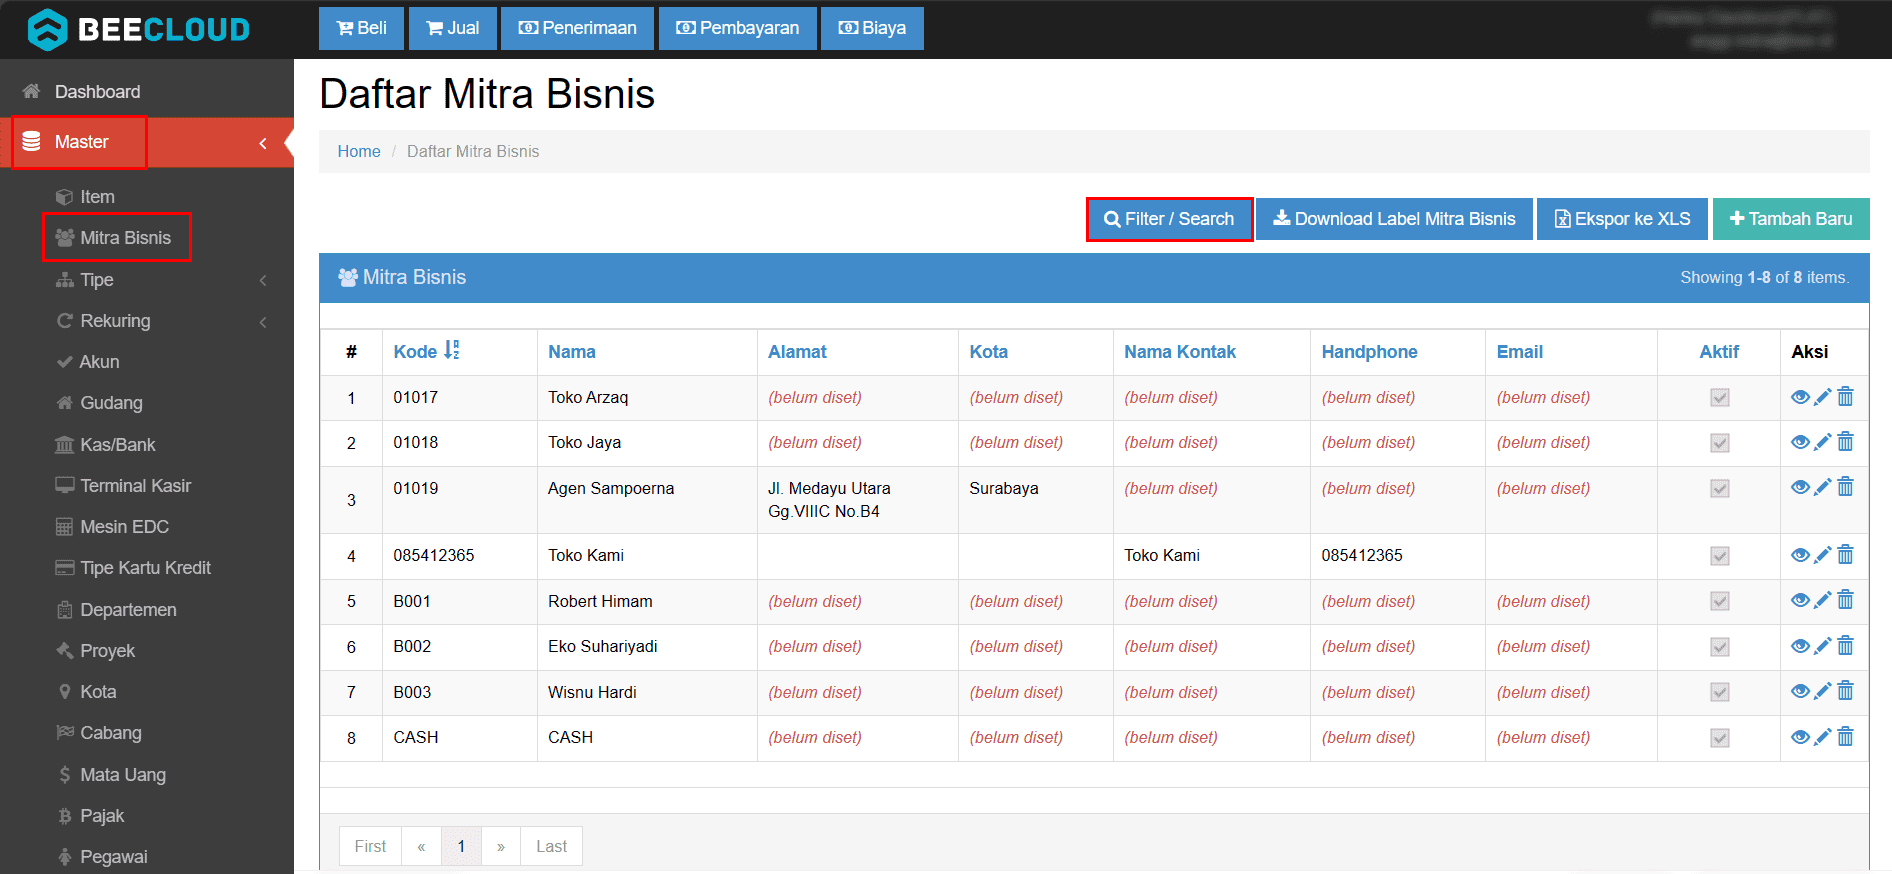Toggle Aktif checkbox for Eko Suhariyadi
This screenshot has width=1892, height=874.
tap(1720, 647)
